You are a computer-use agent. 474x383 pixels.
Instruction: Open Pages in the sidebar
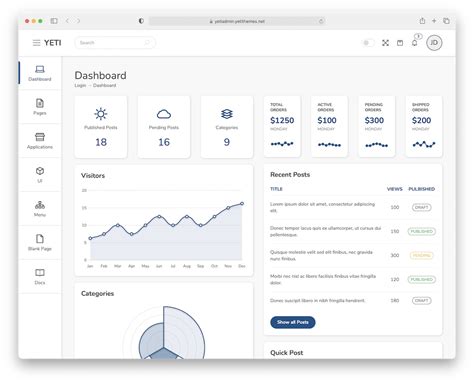tap(40, 107)
